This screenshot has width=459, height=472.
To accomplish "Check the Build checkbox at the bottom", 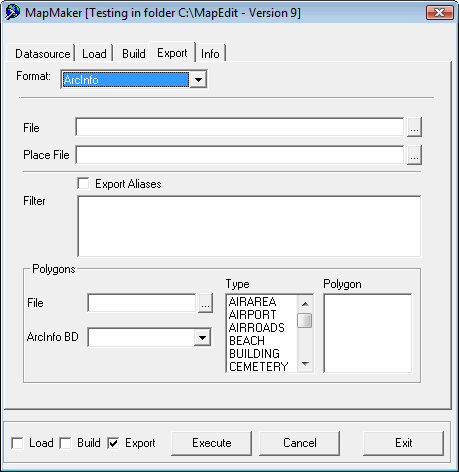I will pyautogui.click(x=65, y=443).
